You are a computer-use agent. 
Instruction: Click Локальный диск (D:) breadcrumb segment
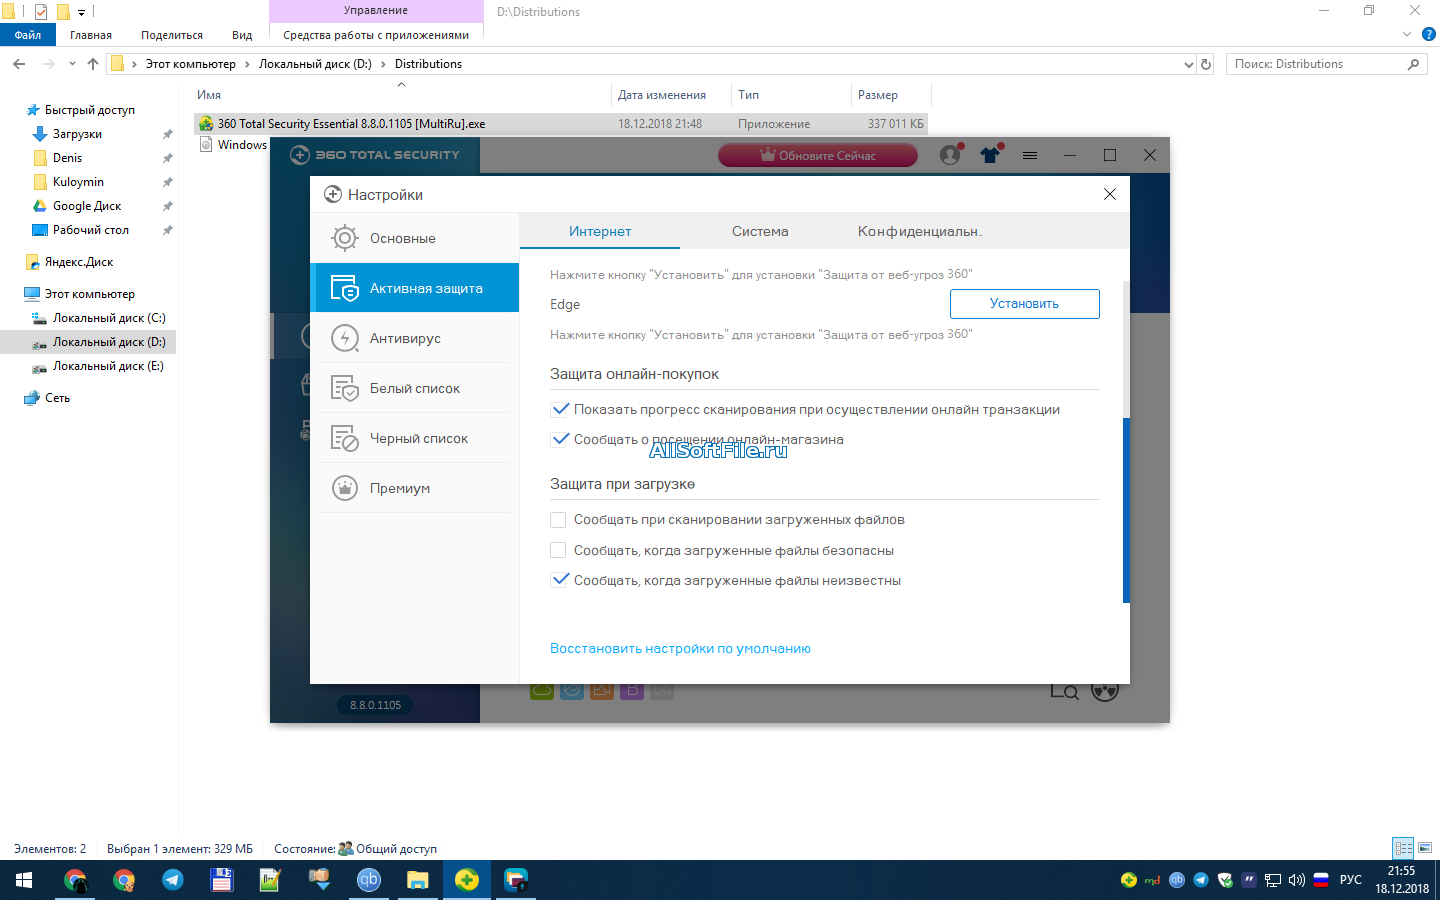(315, 64)
